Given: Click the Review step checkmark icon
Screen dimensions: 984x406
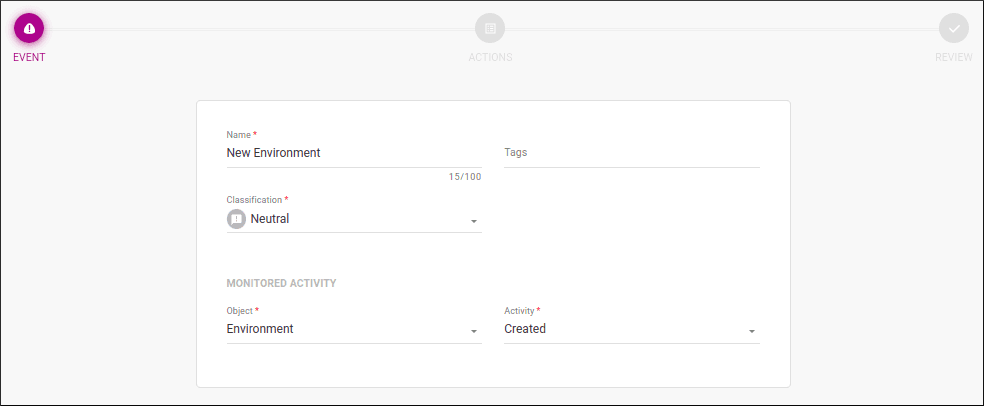Looking at the screenshot, I should coord(953,28).
